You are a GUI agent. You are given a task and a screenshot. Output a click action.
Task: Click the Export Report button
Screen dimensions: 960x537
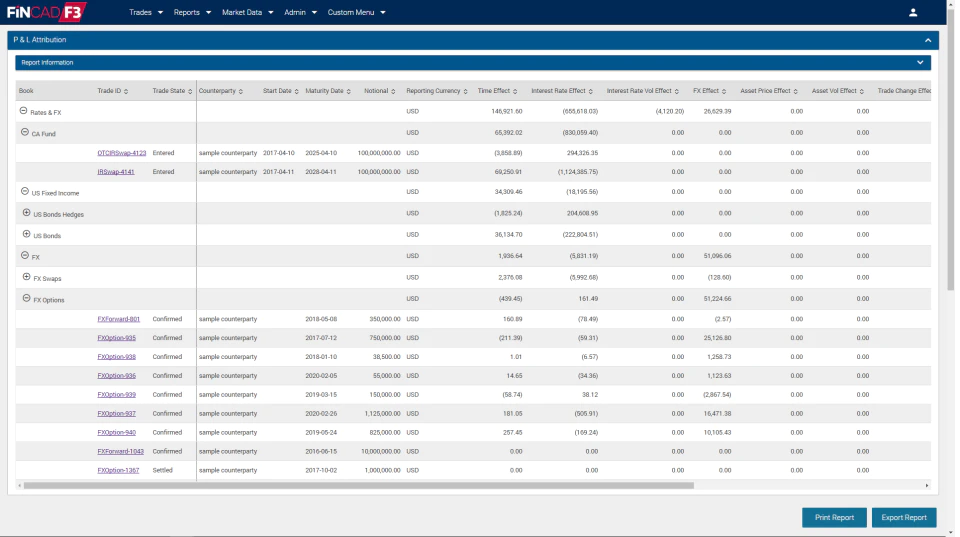(904, 517)
